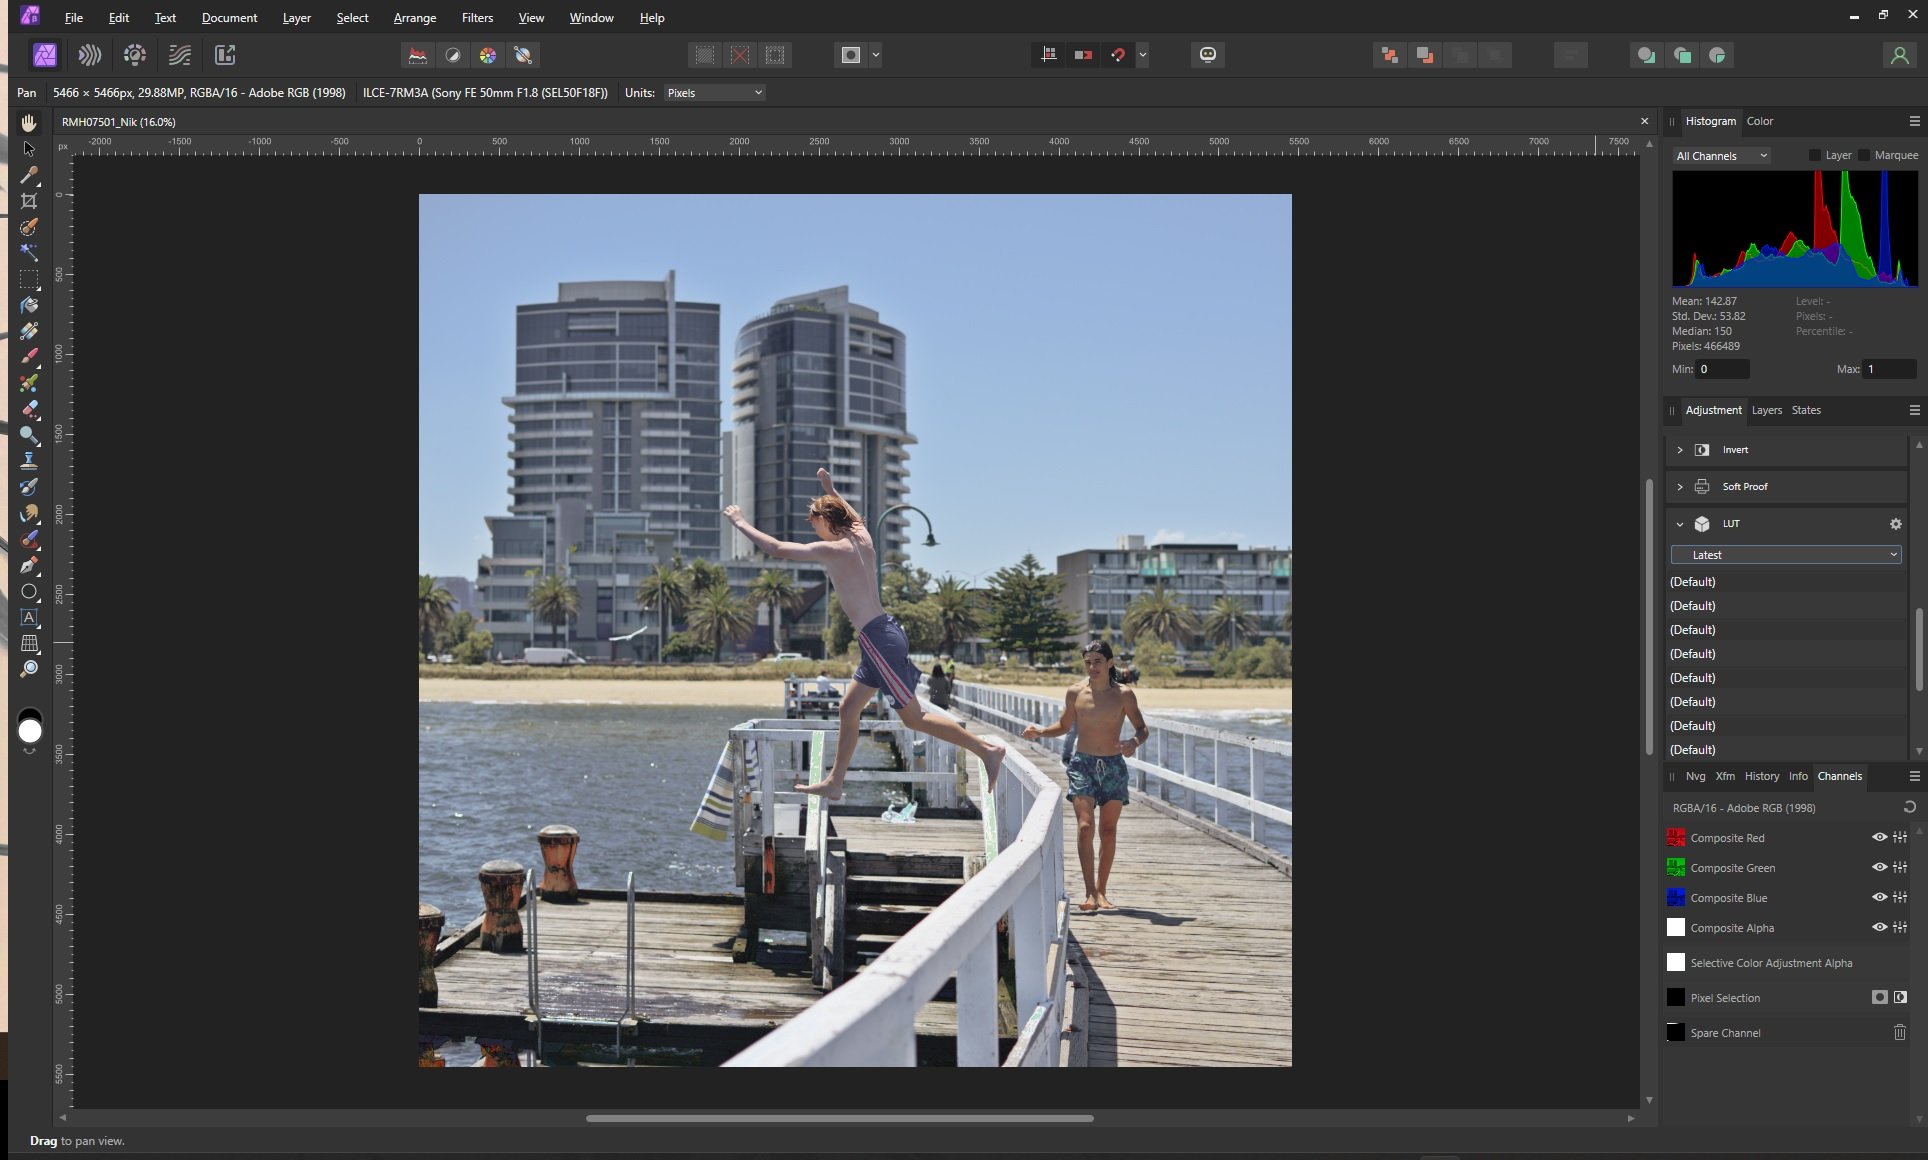Switch to the Develop Persona
This screenshot has height=1160, width=1928.
(135, 55)
